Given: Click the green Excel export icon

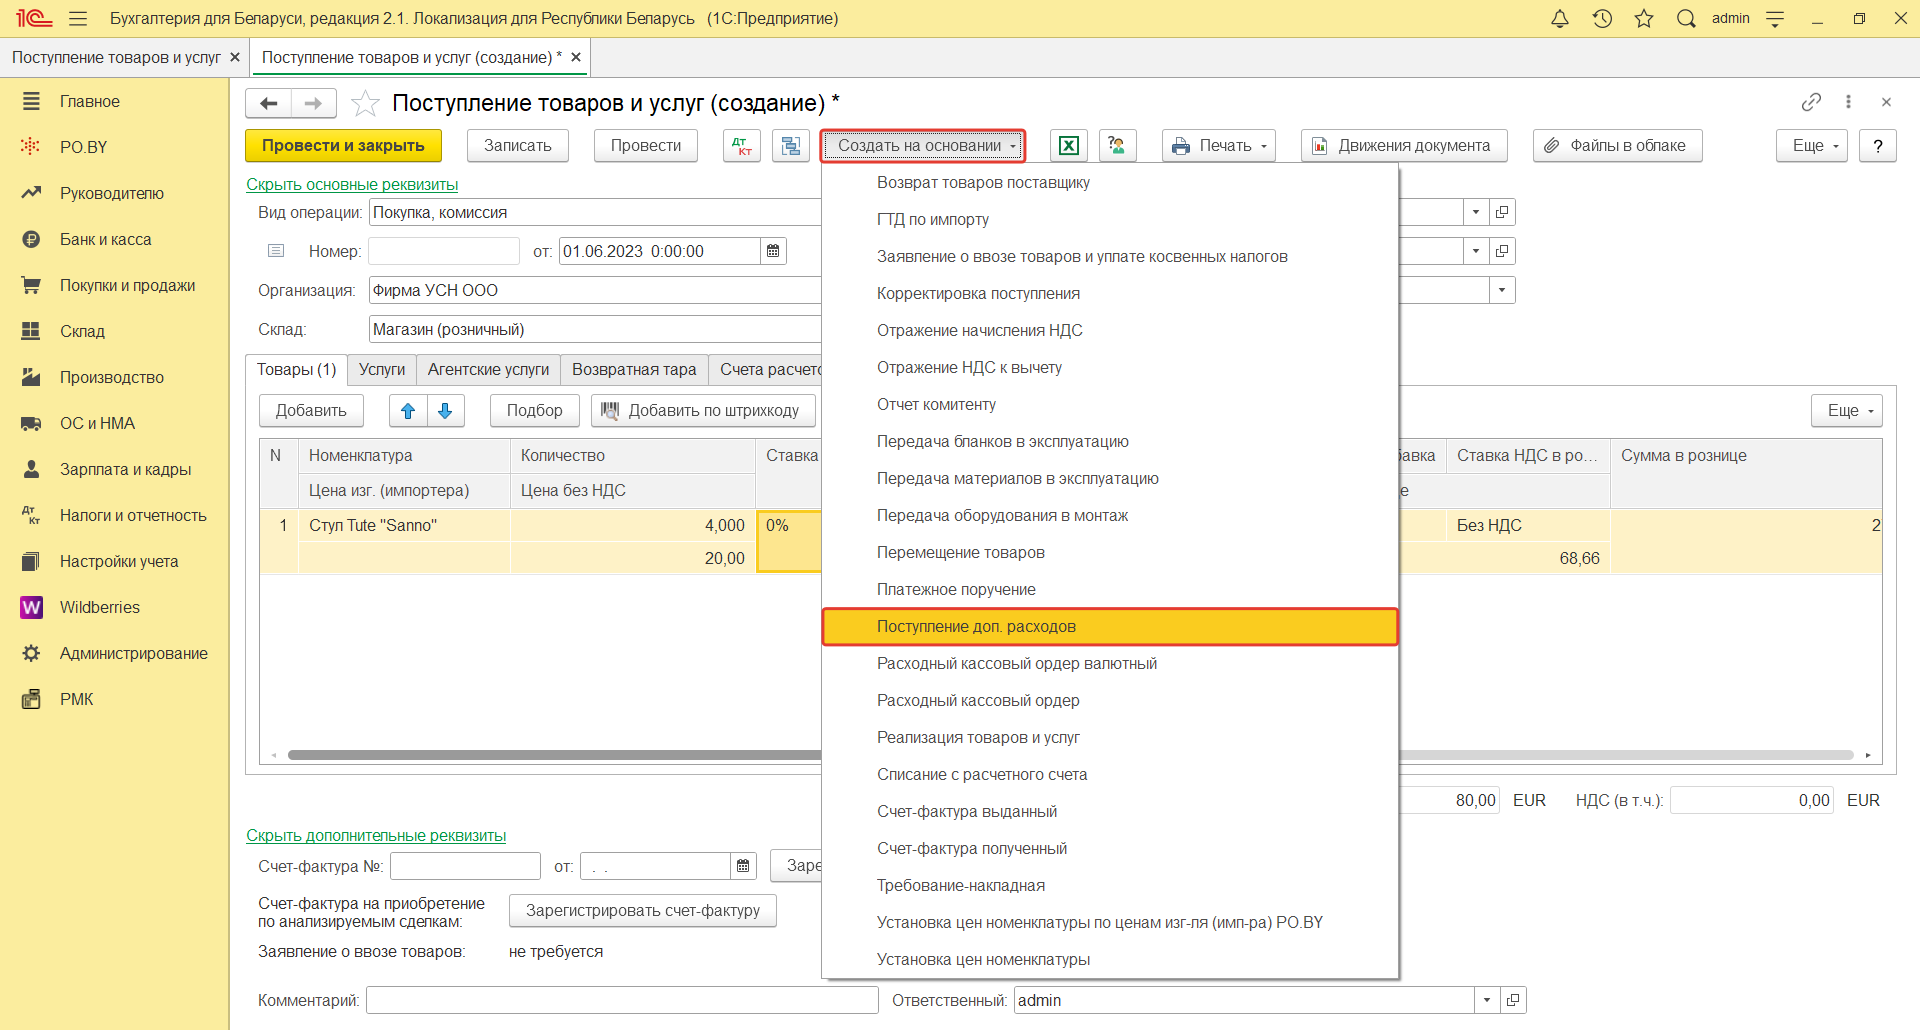Looking at the screenshot, I should [x=1068, y=146].
